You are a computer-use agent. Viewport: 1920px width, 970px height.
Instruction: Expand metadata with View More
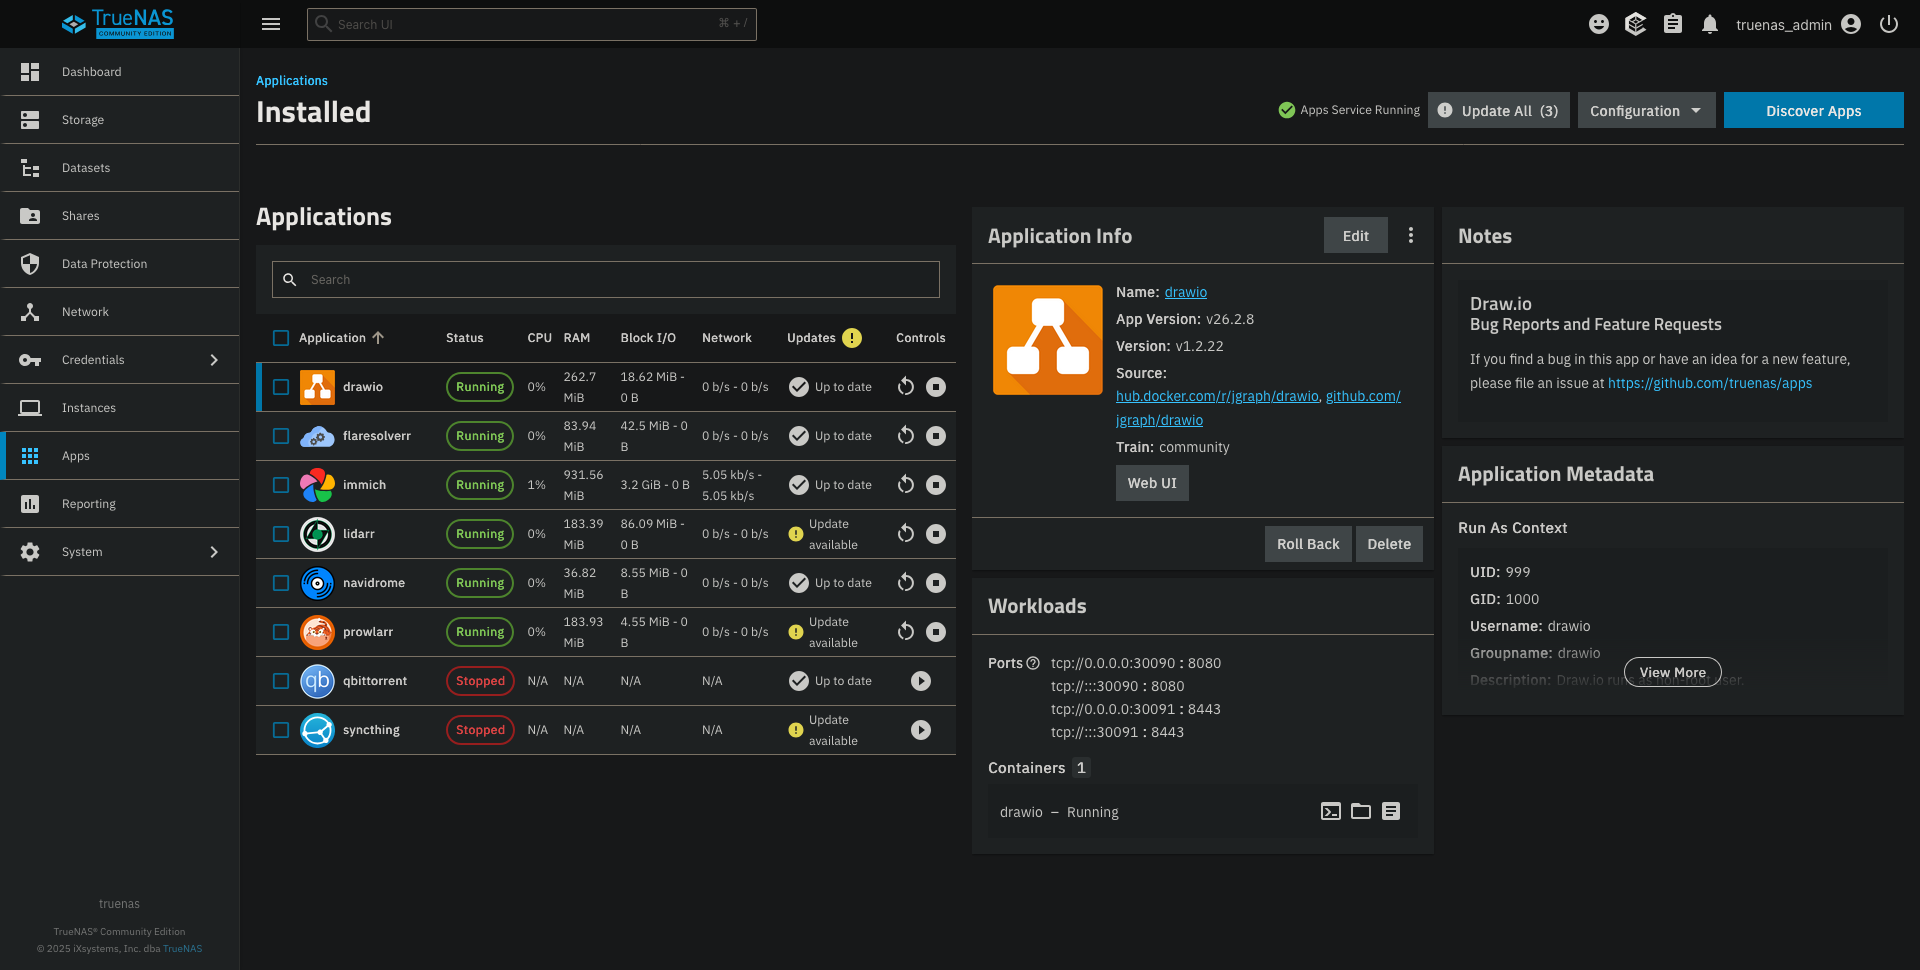coord(1673,672)
